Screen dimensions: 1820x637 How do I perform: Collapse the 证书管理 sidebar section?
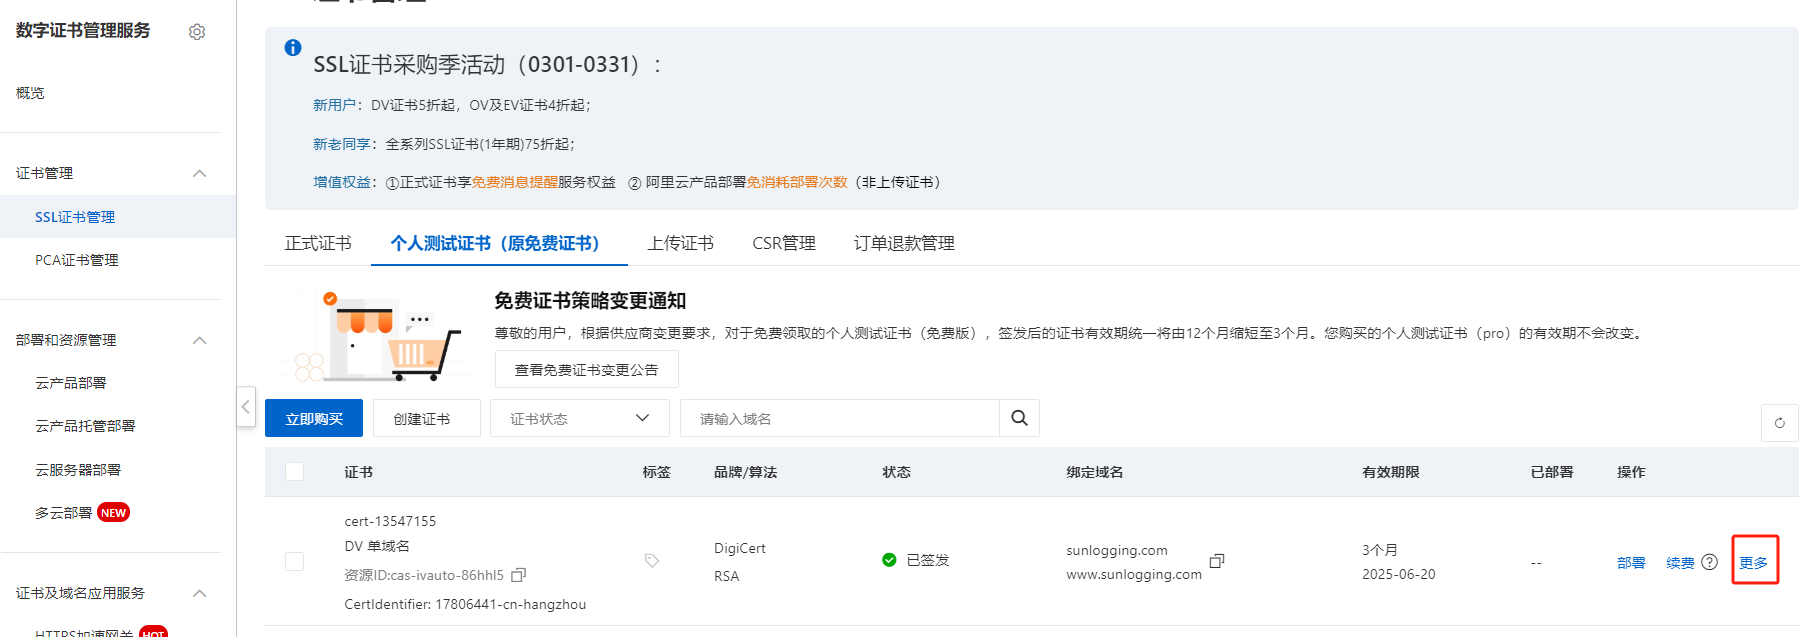(x=199, y=173)
